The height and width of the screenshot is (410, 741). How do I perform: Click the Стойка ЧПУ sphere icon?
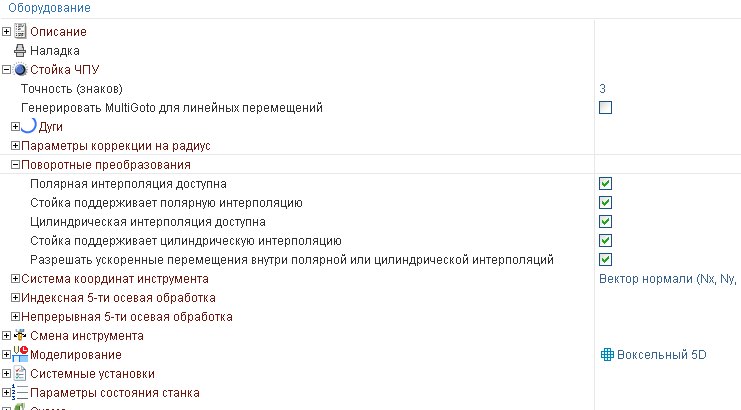(20, 70)
